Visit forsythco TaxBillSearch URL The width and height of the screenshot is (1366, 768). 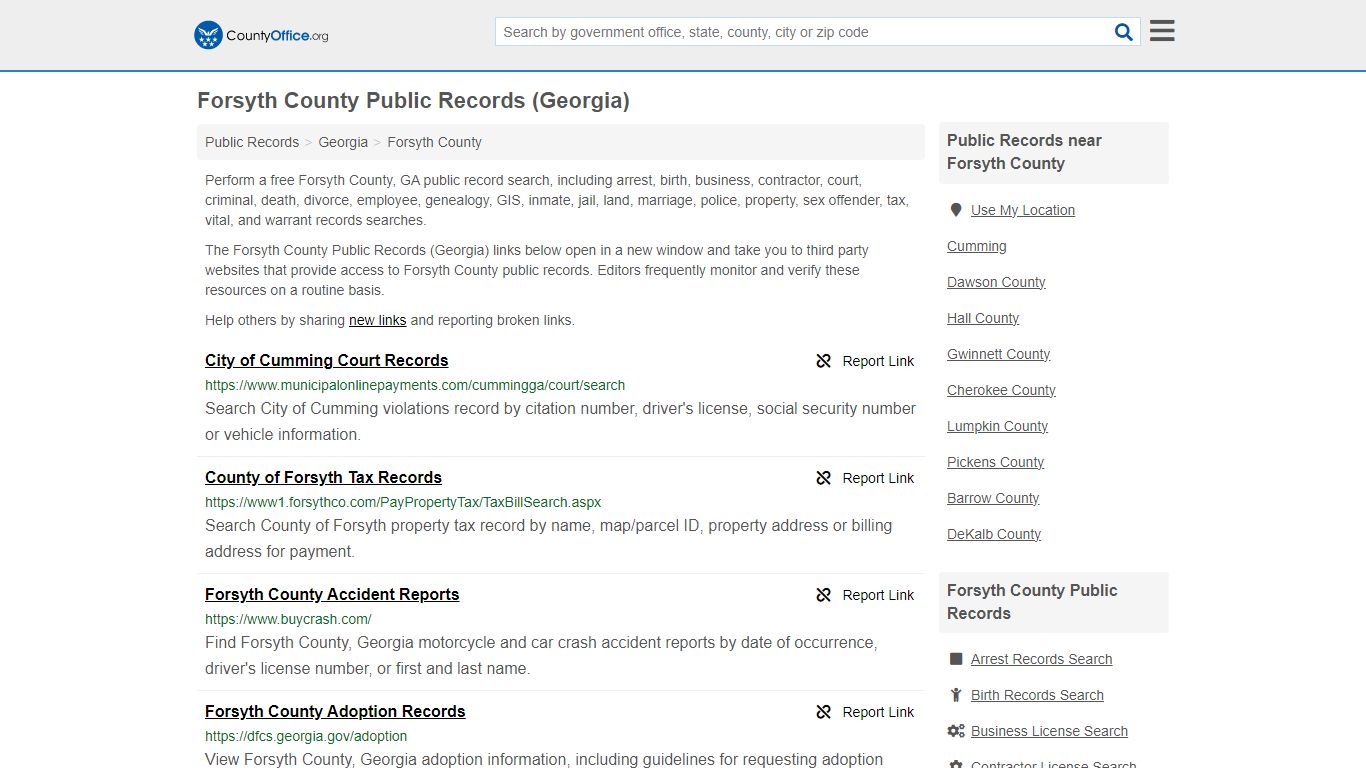[x=403, y=502]
